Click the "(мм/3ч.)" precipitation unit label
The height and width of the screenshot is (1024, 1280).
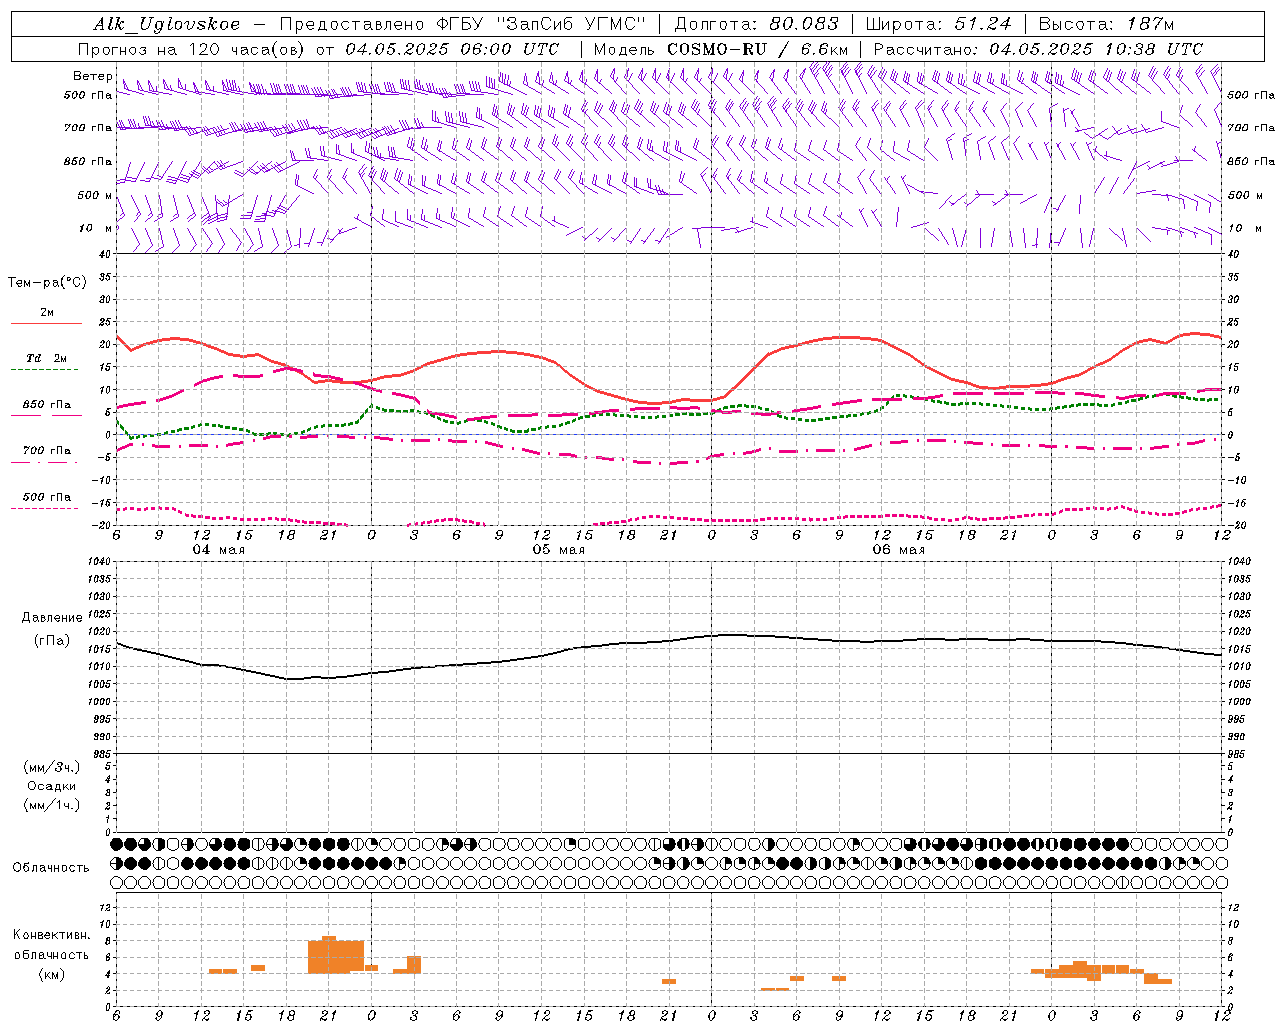click(52, 767)
